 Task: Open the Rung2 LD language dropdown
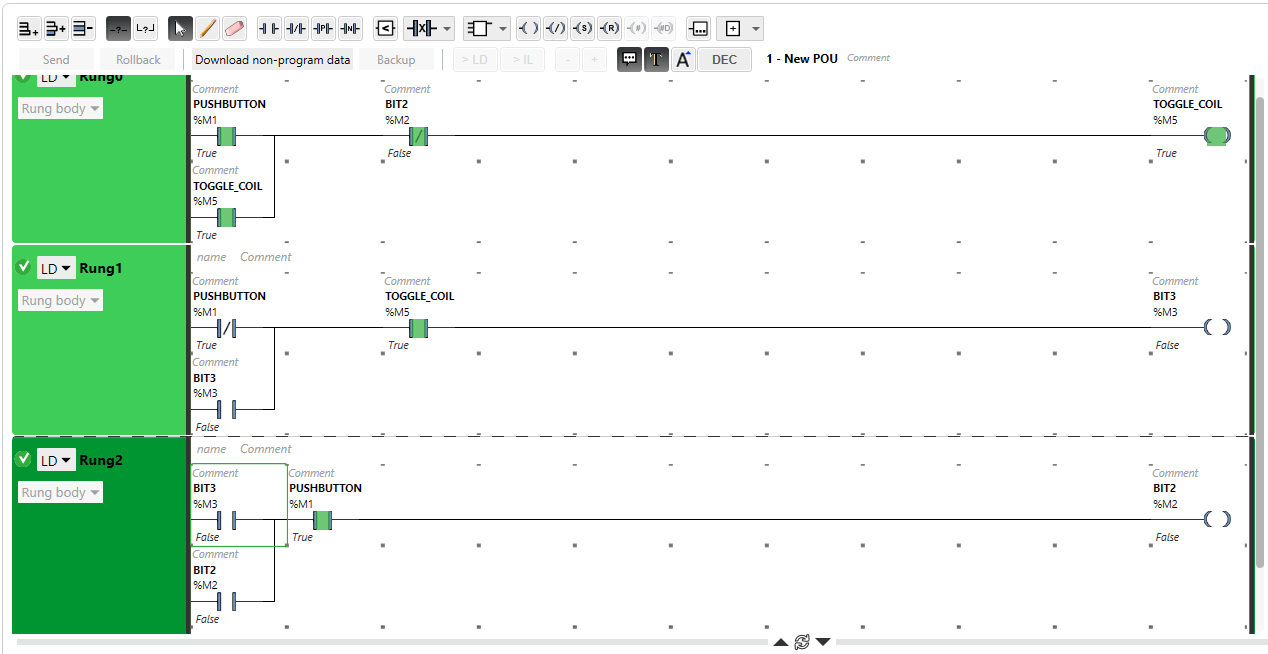click(56, 460)
